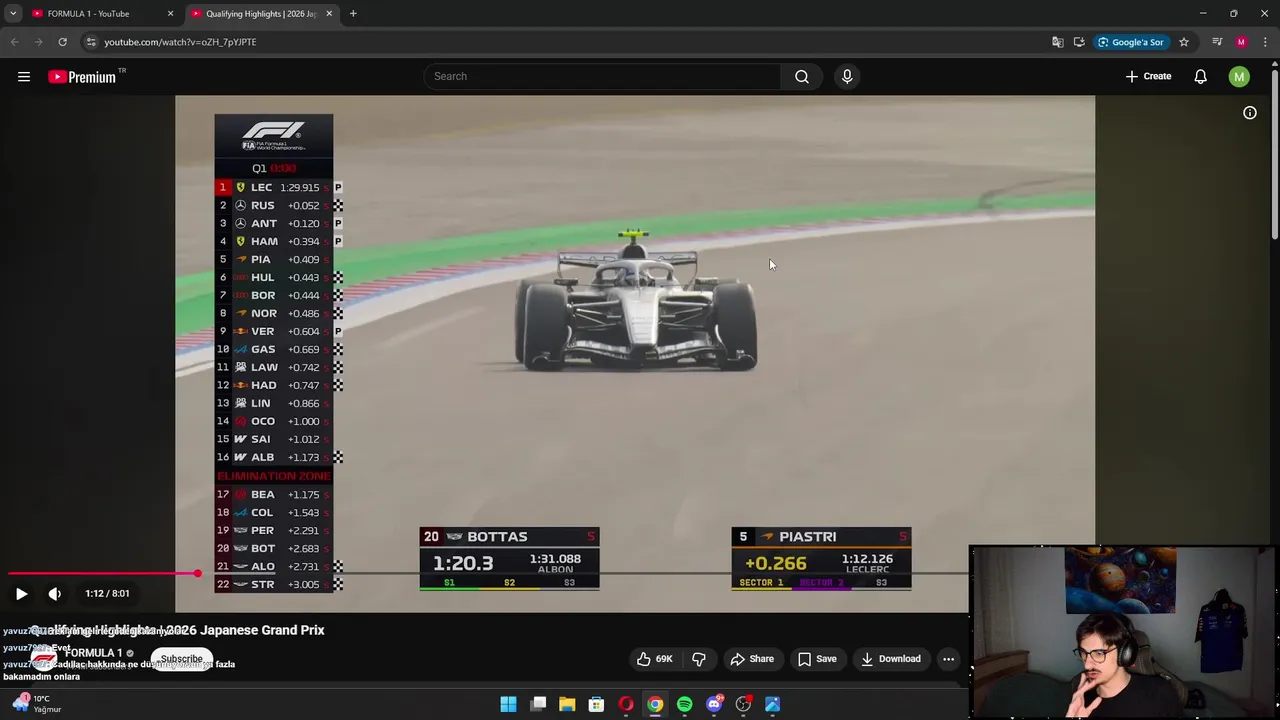Expand the tab search dropdown arrow
The width and height of the screenshot is (1280, 720).
pos(13,14)
